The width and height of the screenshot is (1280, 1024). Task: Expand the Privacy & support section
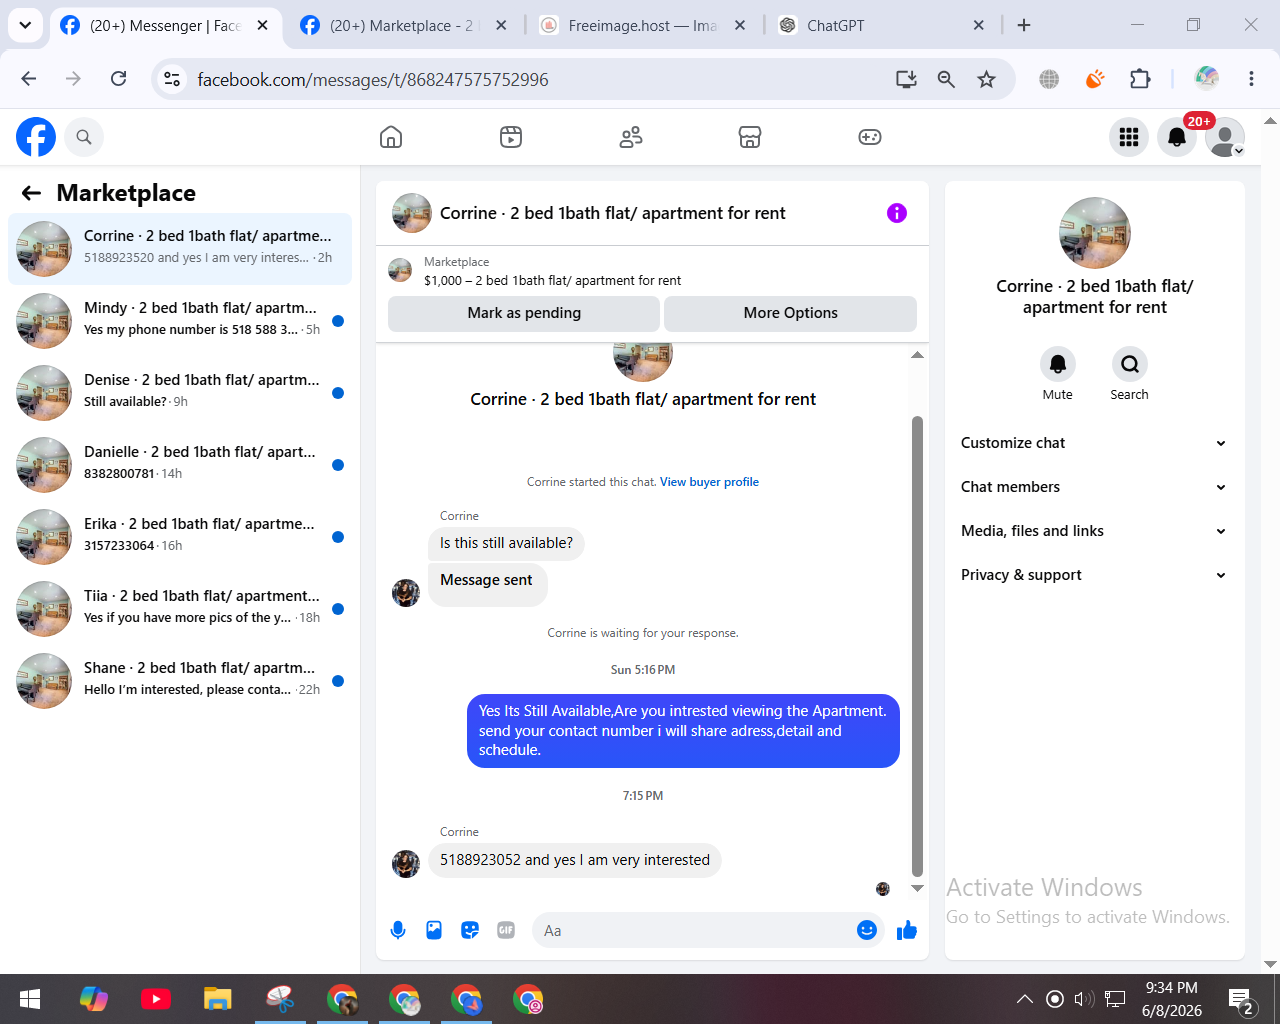pos(1094,575)
